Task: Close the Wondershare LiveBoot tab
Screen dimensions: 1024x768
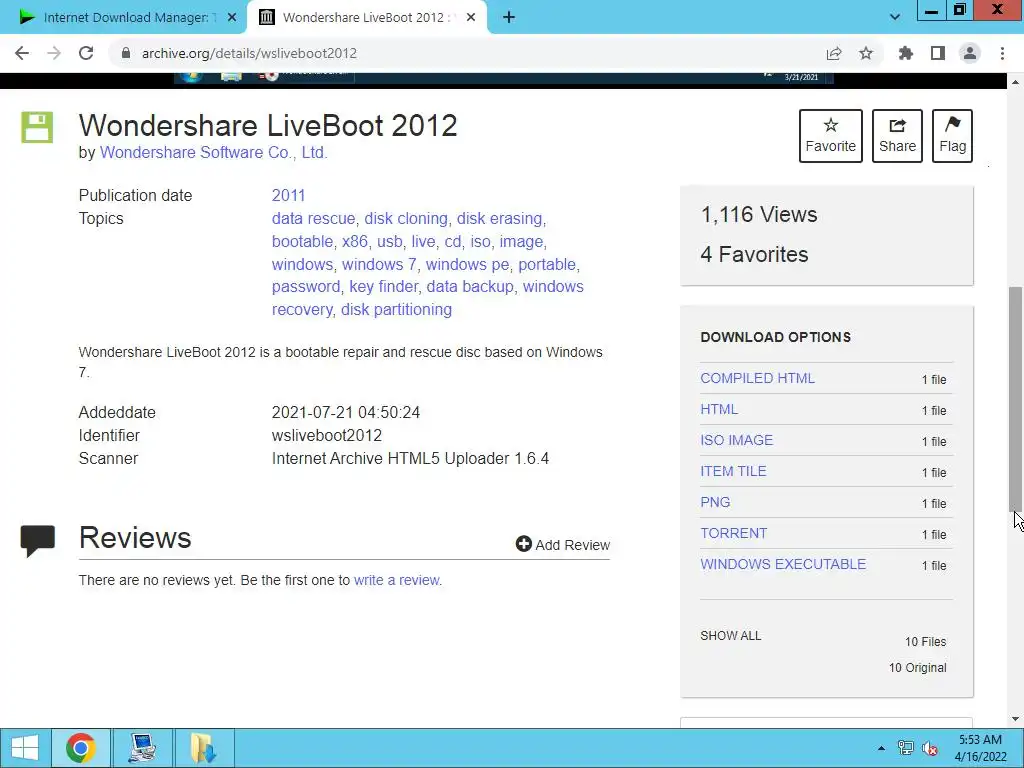Action: coord(471,18)
